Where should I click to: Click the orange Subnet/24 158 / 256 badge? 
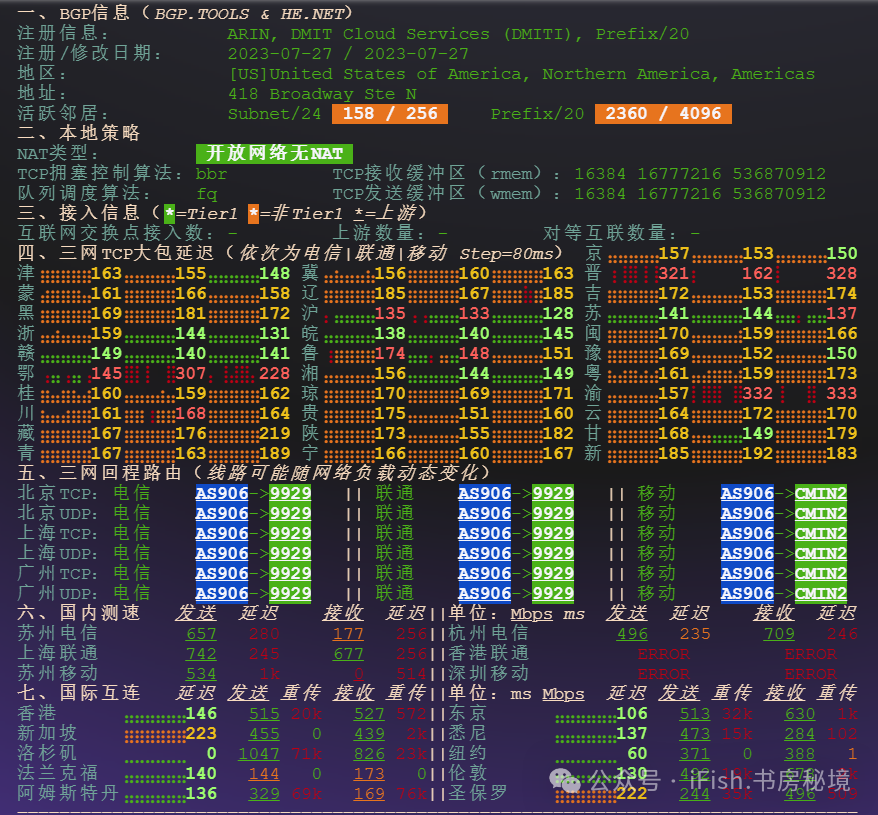click(390, 114)
